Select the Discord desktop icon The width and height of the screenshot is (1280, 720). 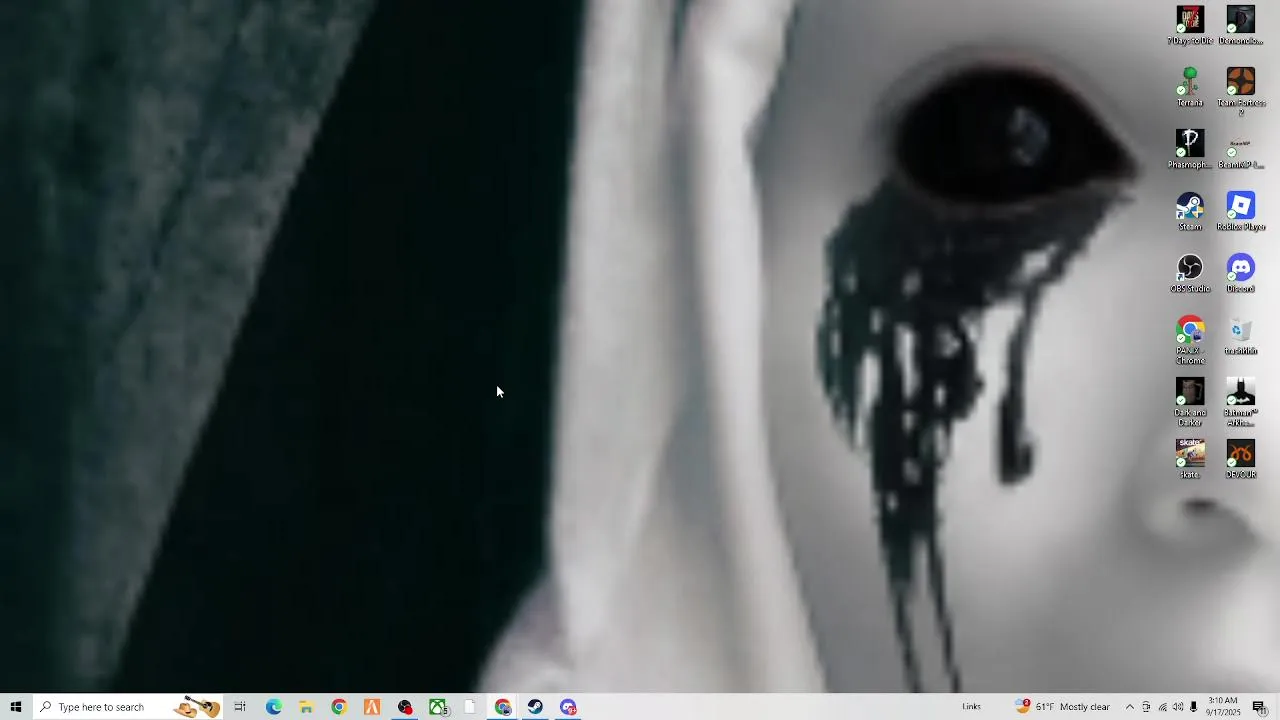point(1241,273)
